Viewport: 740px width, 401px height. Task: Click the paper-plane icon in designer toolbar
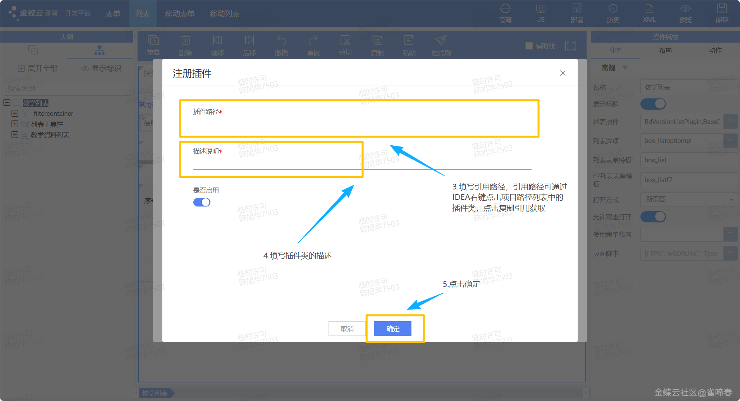(x=439, y=46)
